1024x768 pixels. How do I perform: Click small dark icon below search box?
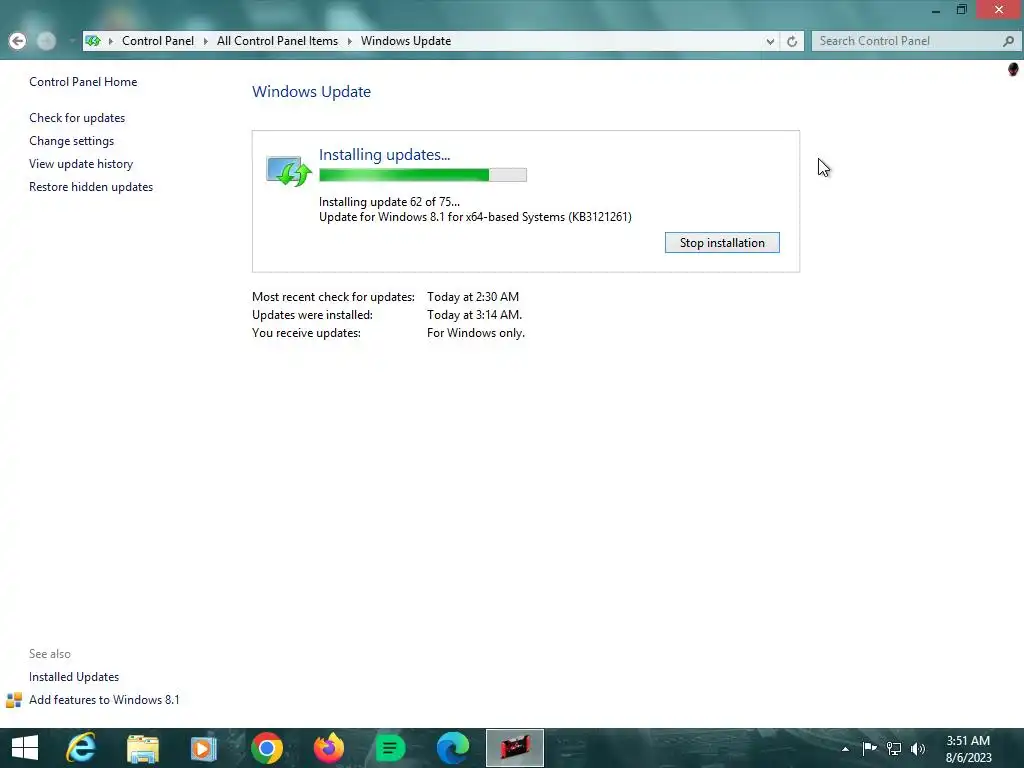click(1013, 69)
